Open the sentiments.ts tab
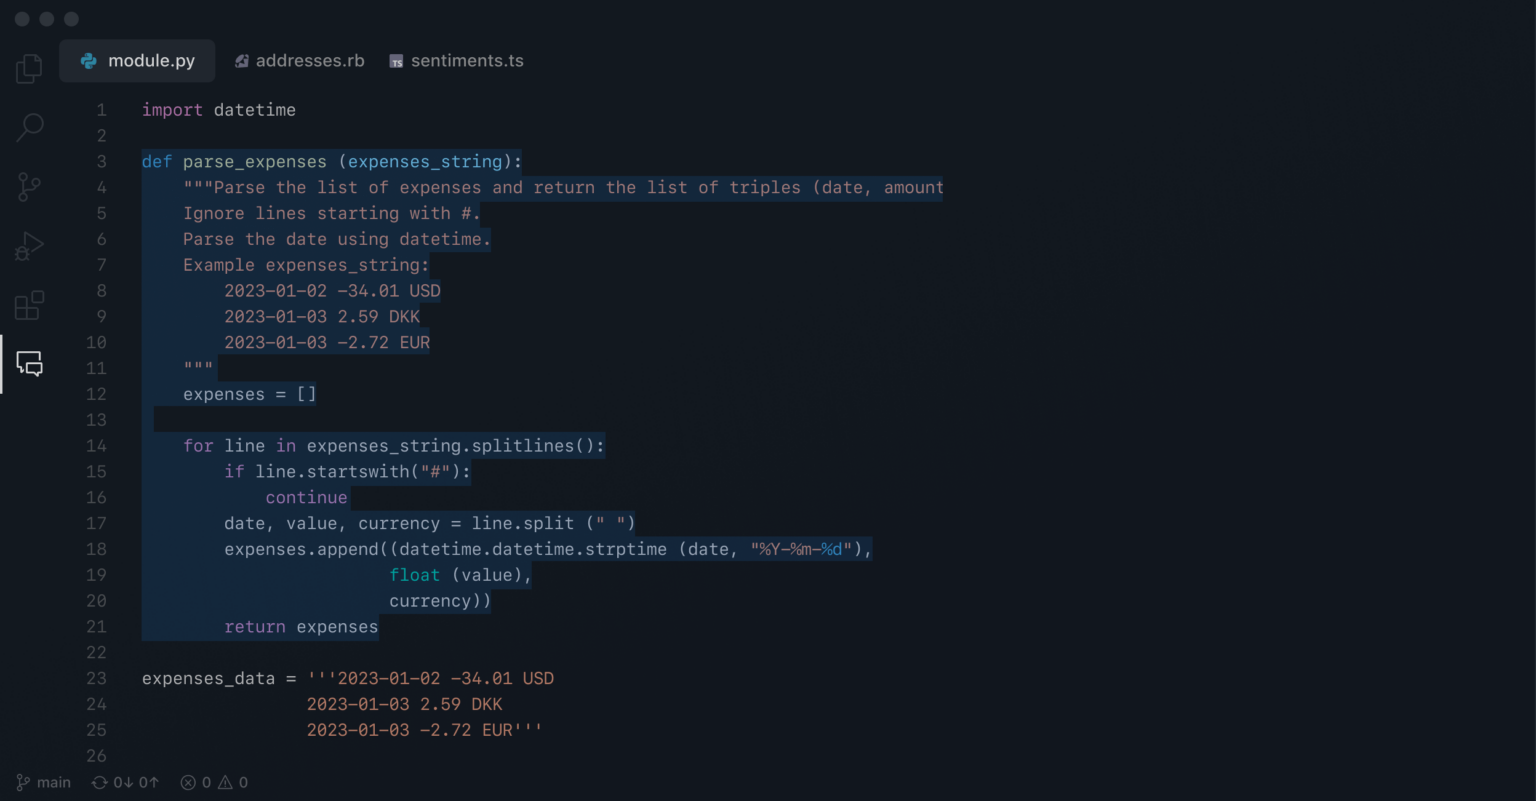This screenshot has width=1536, height=801. (x=456, y=61)
